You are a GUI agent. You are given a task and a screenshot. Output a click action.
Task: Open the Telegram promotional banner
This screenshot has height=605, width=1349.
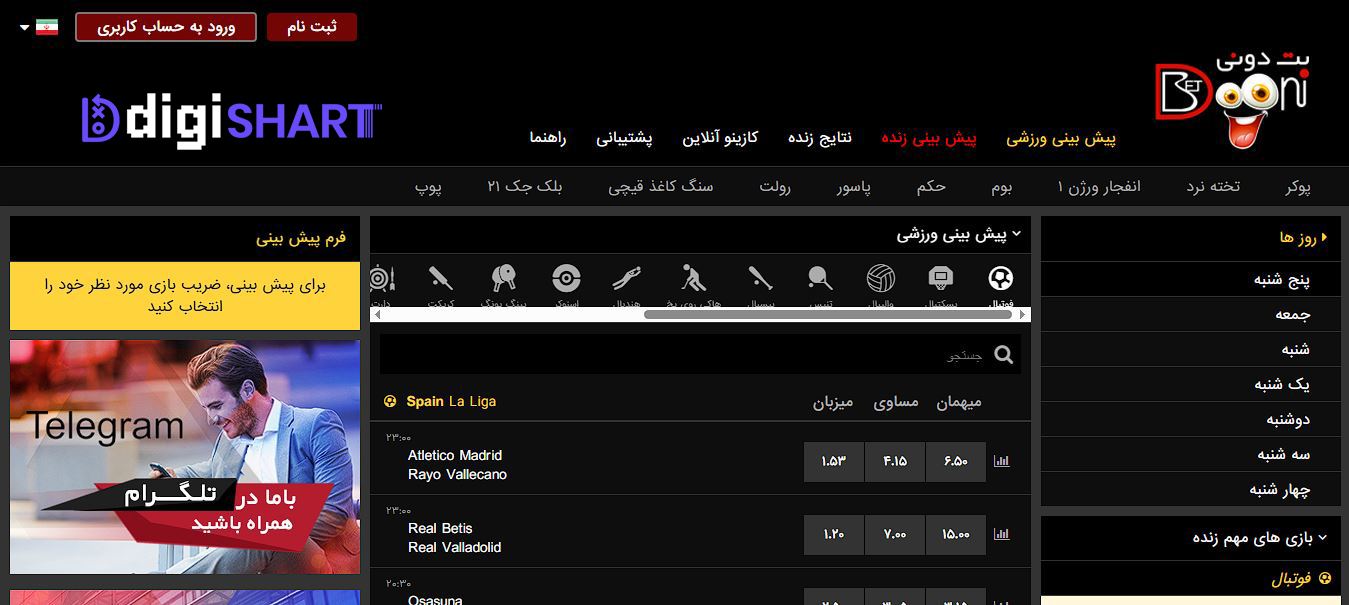[185, 457]
